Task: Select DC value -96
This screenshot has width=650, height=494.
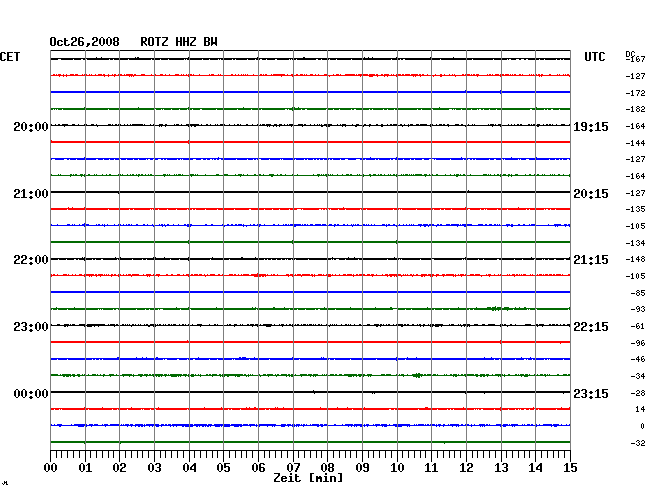Action: [x=638, y=343]
